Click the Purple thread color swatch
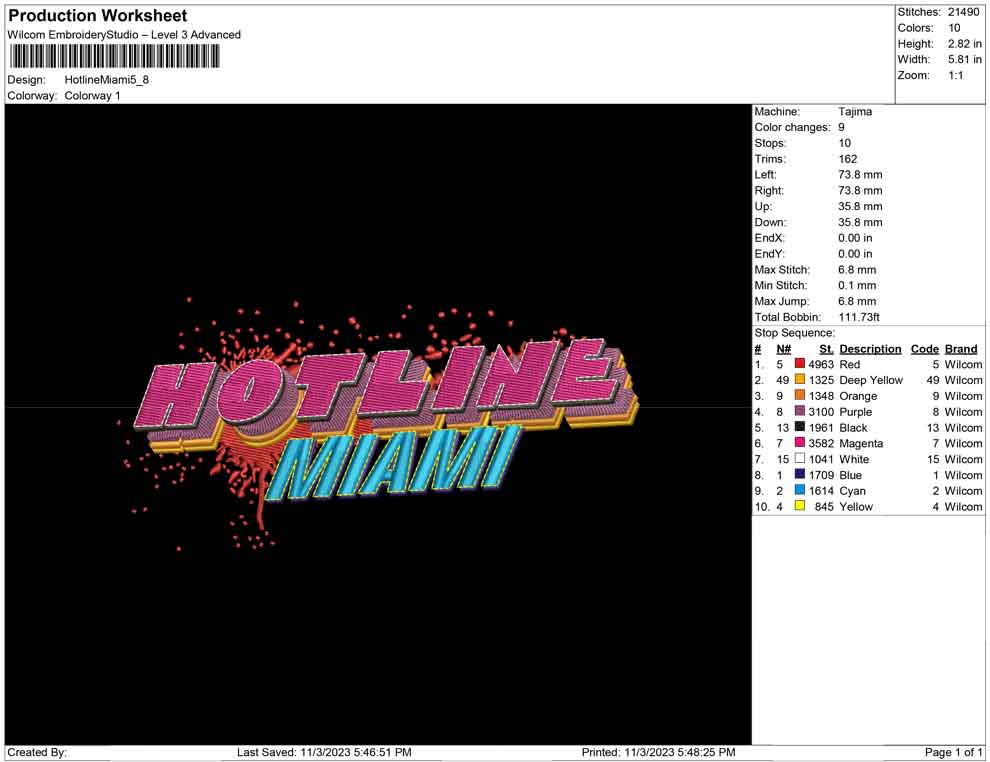 point(800,412)
